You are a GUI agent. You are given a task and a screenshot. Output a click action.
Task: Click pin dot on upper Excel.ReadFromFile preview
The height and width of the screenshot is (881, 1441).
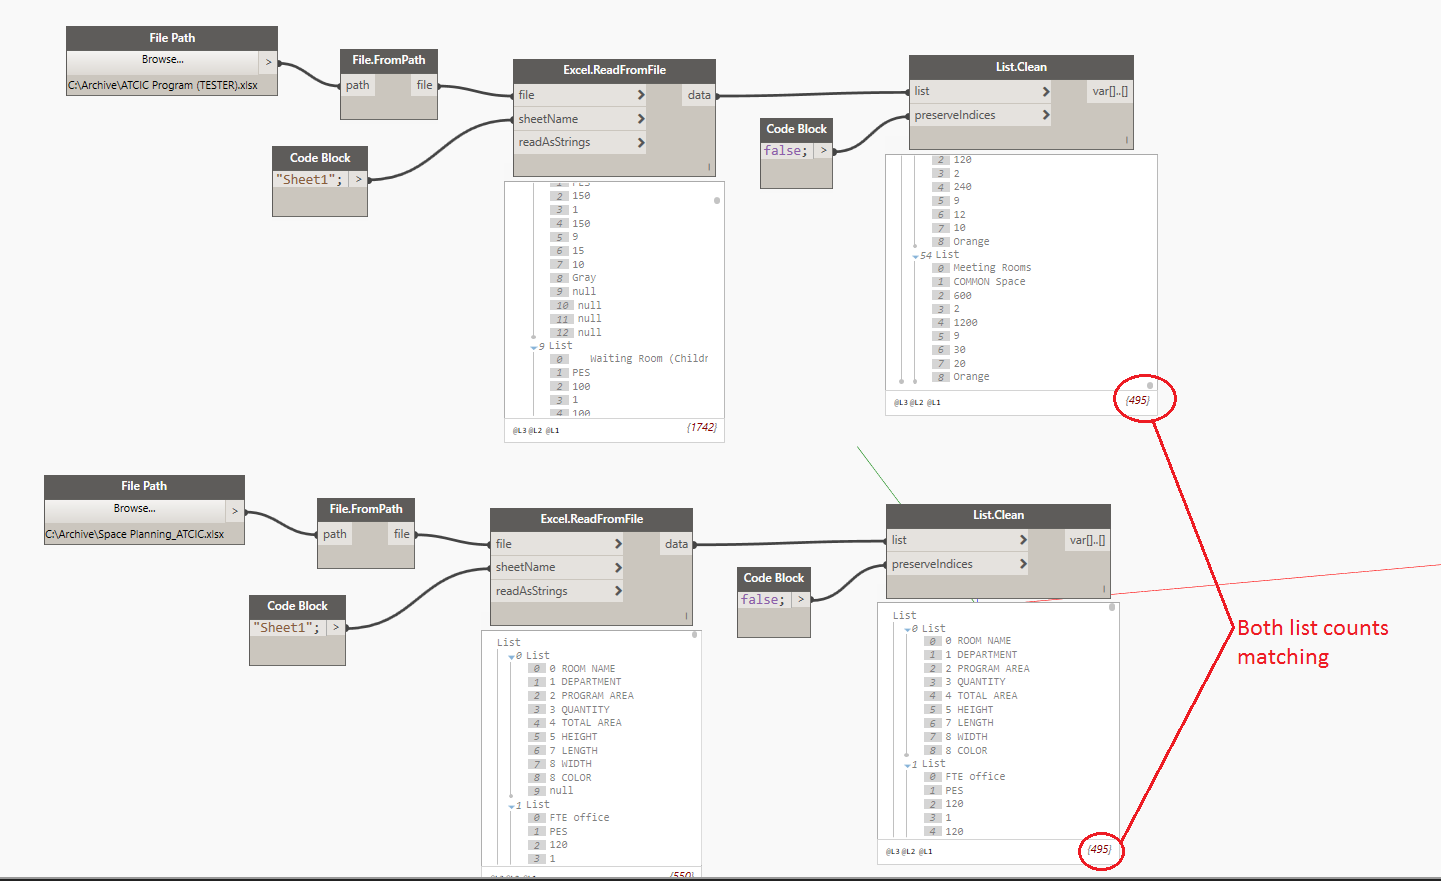tap(717, 201)
